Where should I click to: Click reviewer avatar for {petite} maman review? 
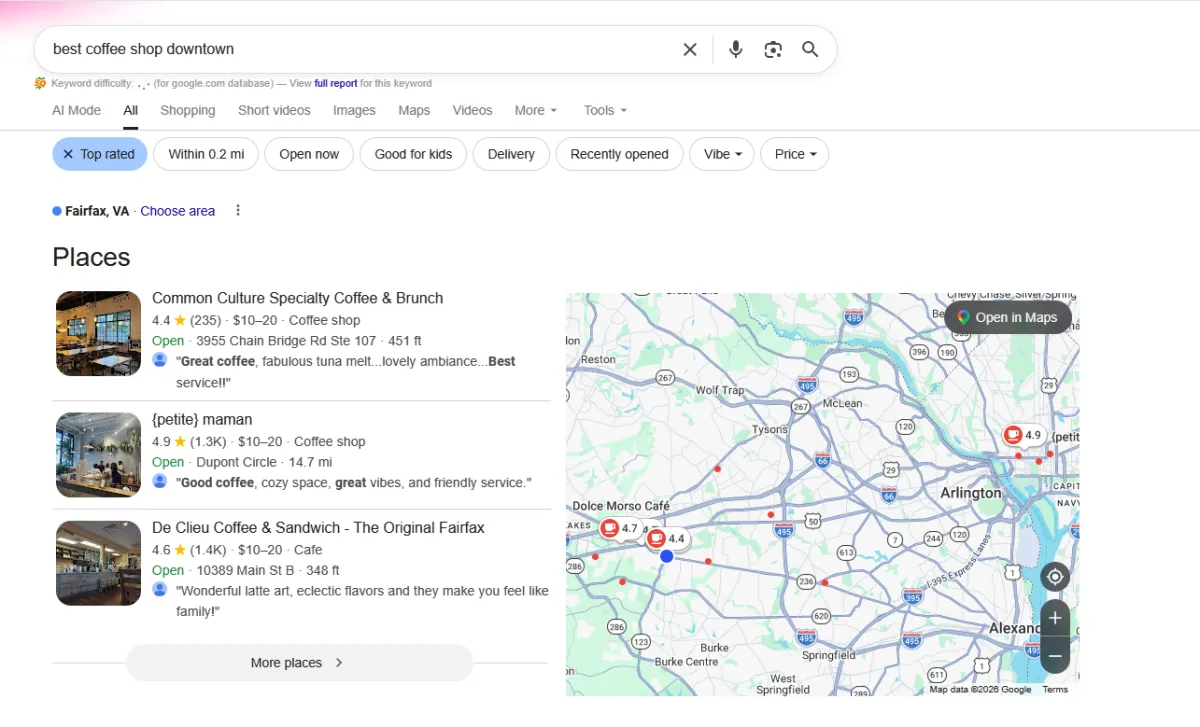(x=160, y=481)
